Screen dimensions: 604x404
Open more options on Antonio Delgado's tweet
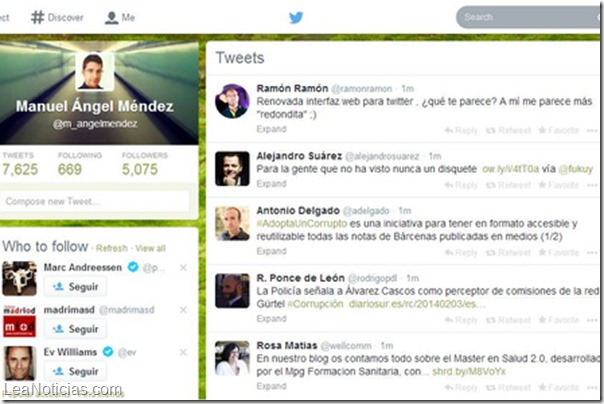592,253
